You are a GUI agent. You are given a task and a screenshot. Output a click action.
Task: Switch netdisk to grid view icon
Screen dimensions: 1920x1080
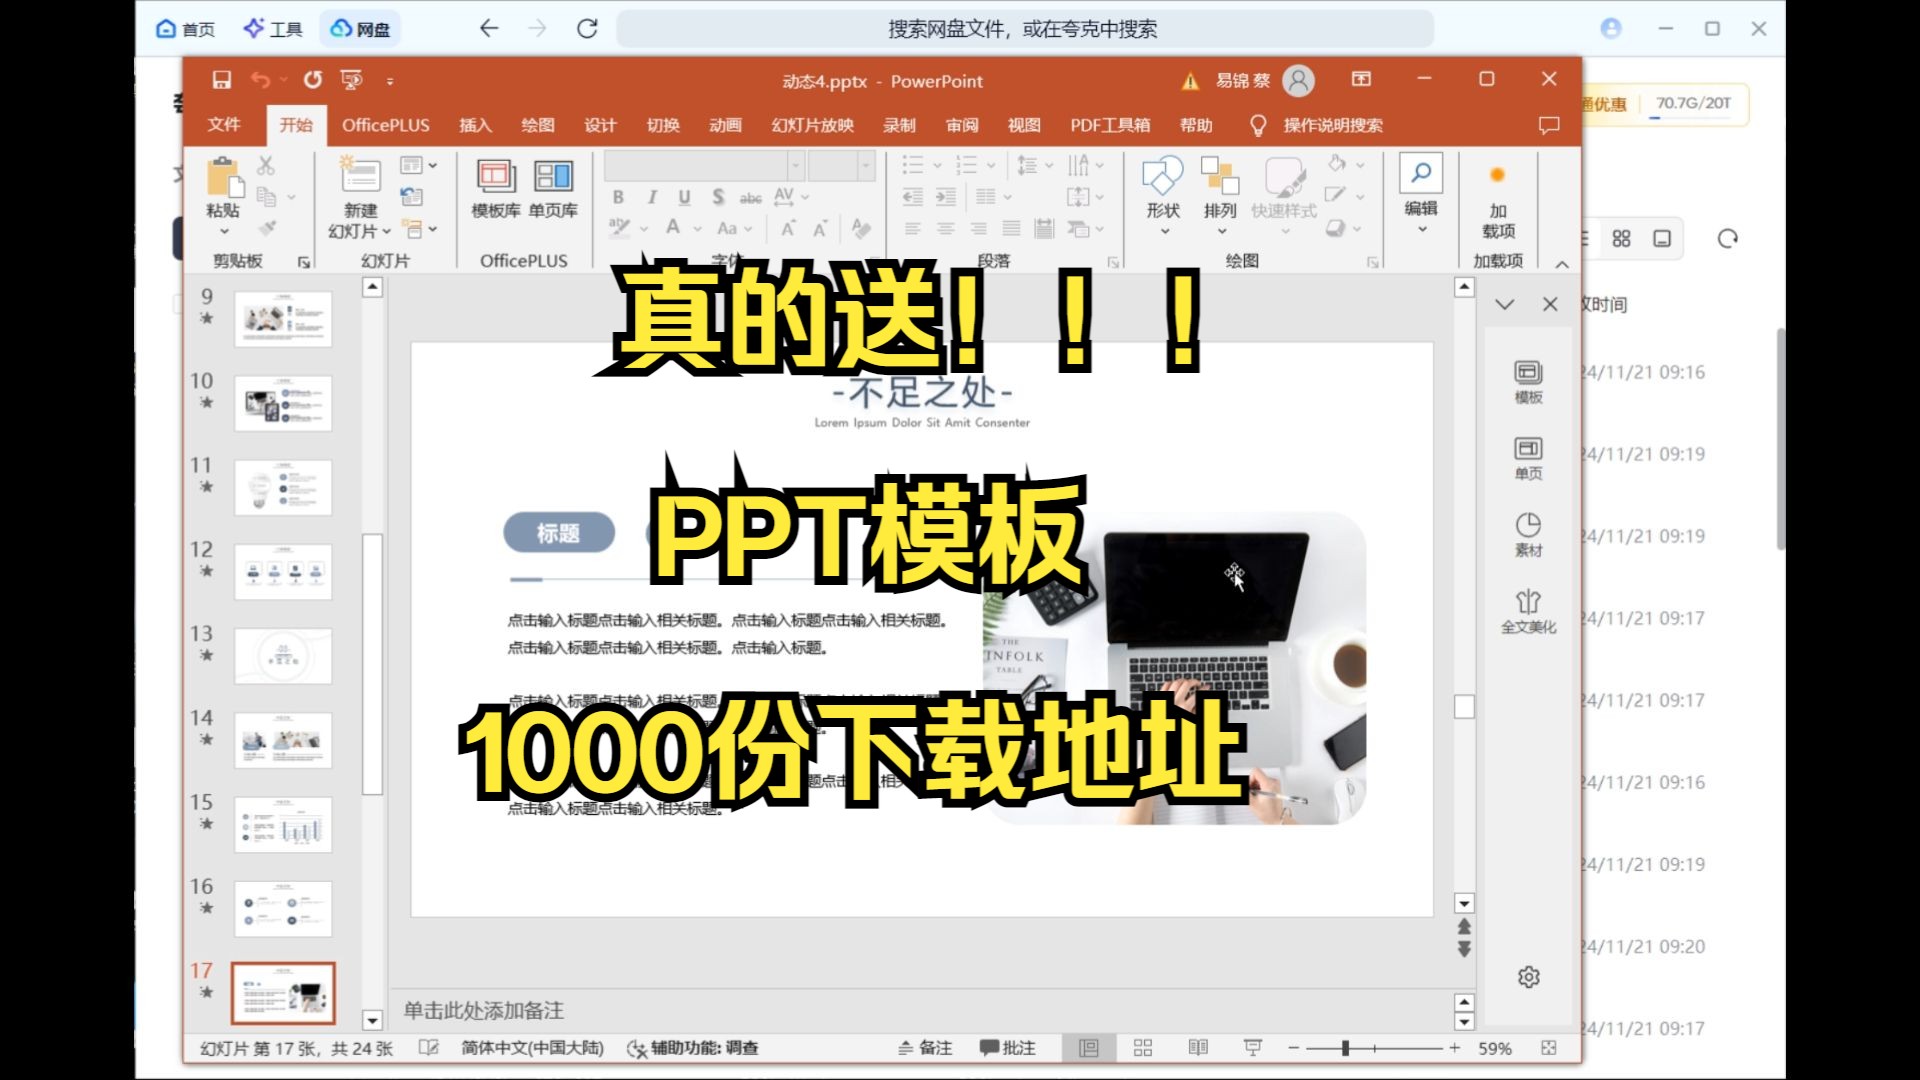1621,239
